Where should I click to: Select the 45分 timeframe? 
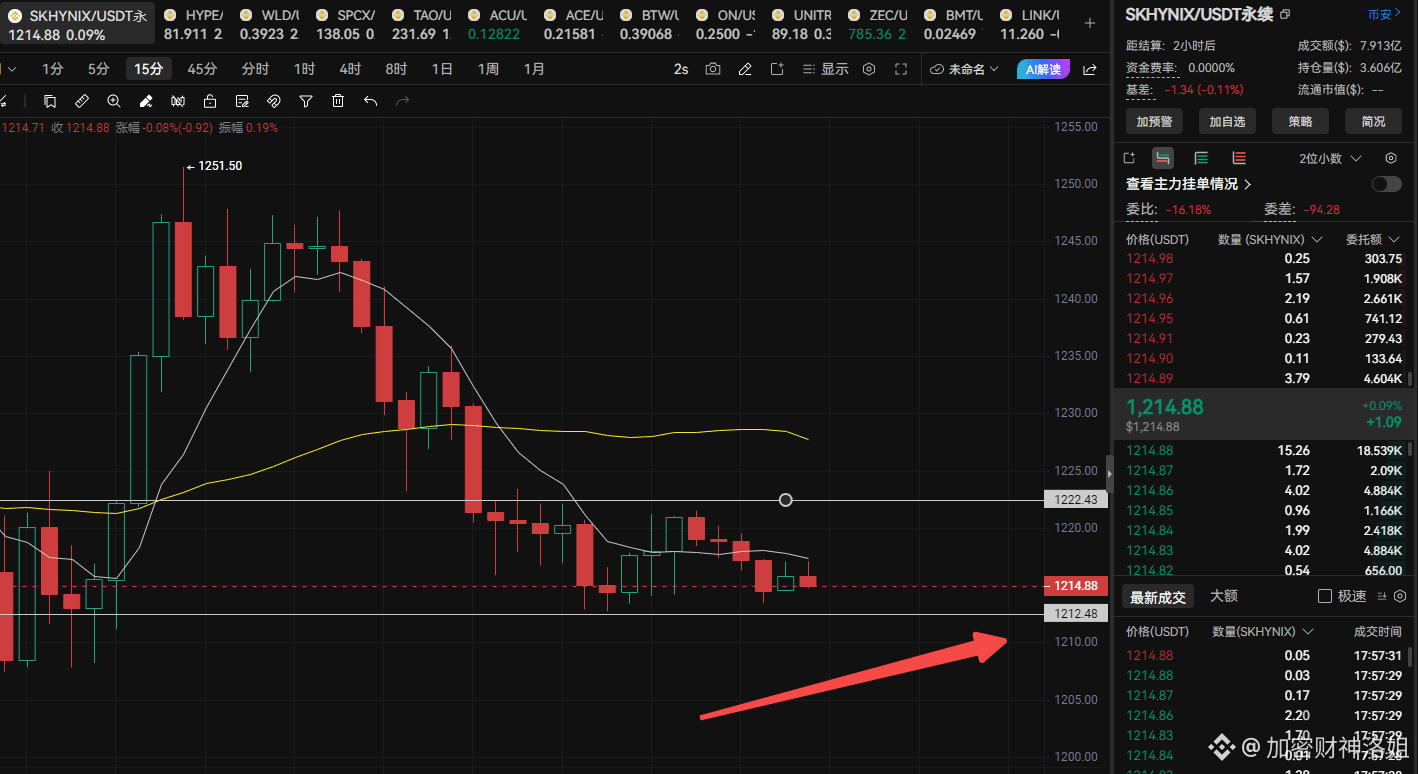pos(202,69)
